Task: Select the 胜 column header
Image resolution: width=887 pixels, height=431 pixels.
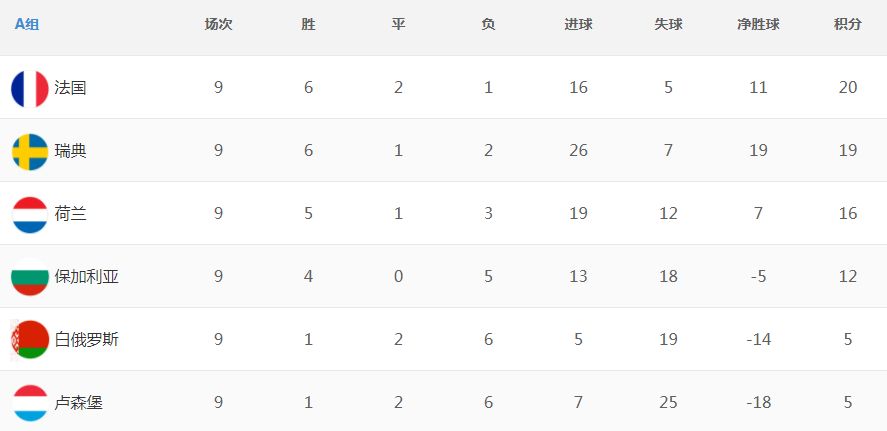Action: [x=308, y=24]
